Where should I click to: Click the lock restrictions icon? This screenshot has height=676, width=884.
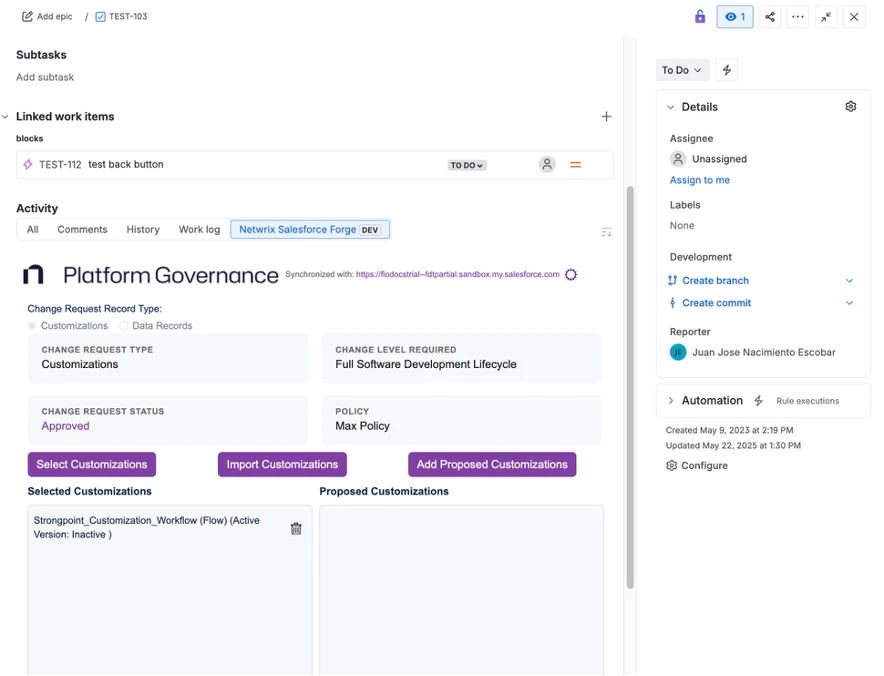pyautogui.click(x=700, y=17)
